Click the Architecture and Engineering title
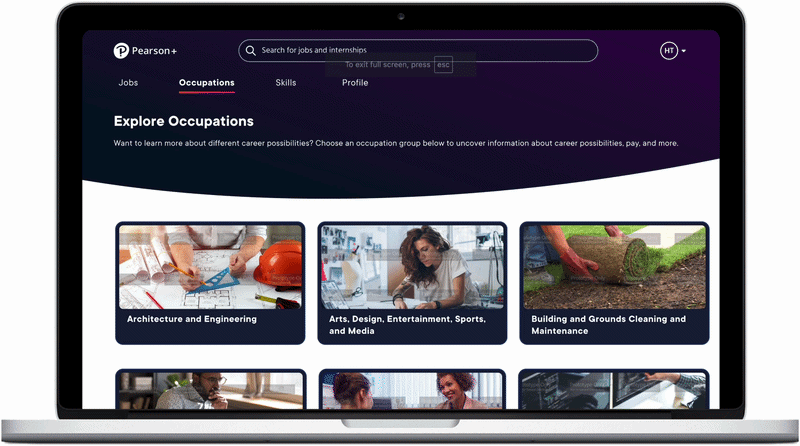This screenshot has width=800, height=446. coord(192,319)
